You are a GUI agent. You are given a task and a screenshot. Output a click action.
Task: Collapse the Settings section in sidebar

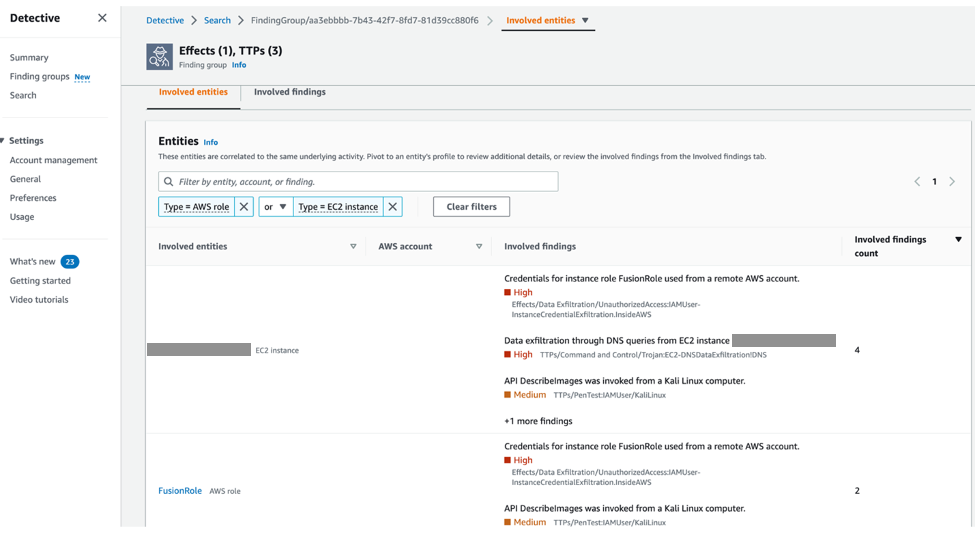pyautogui.click(x=2, y=141)
